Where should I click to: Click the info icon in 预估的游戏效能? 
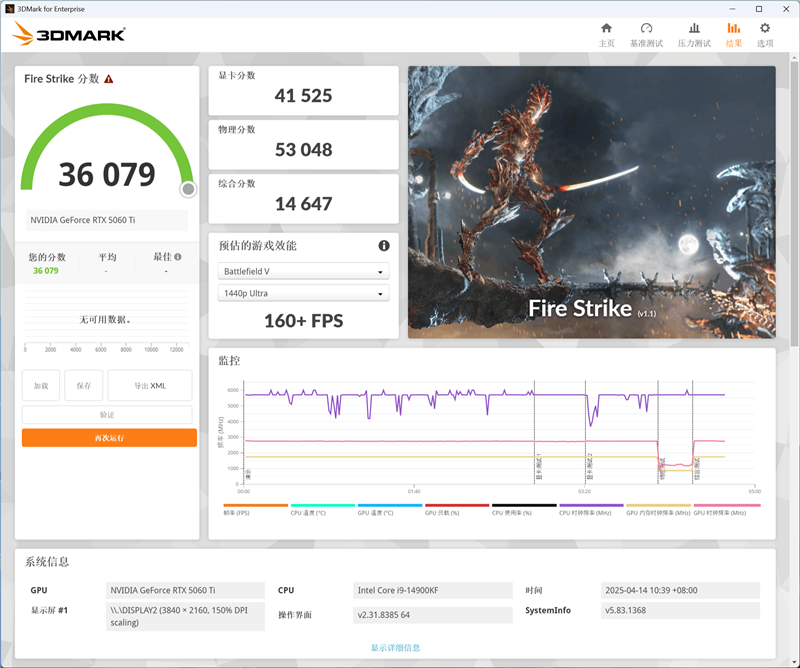click(x=383, y=246)
